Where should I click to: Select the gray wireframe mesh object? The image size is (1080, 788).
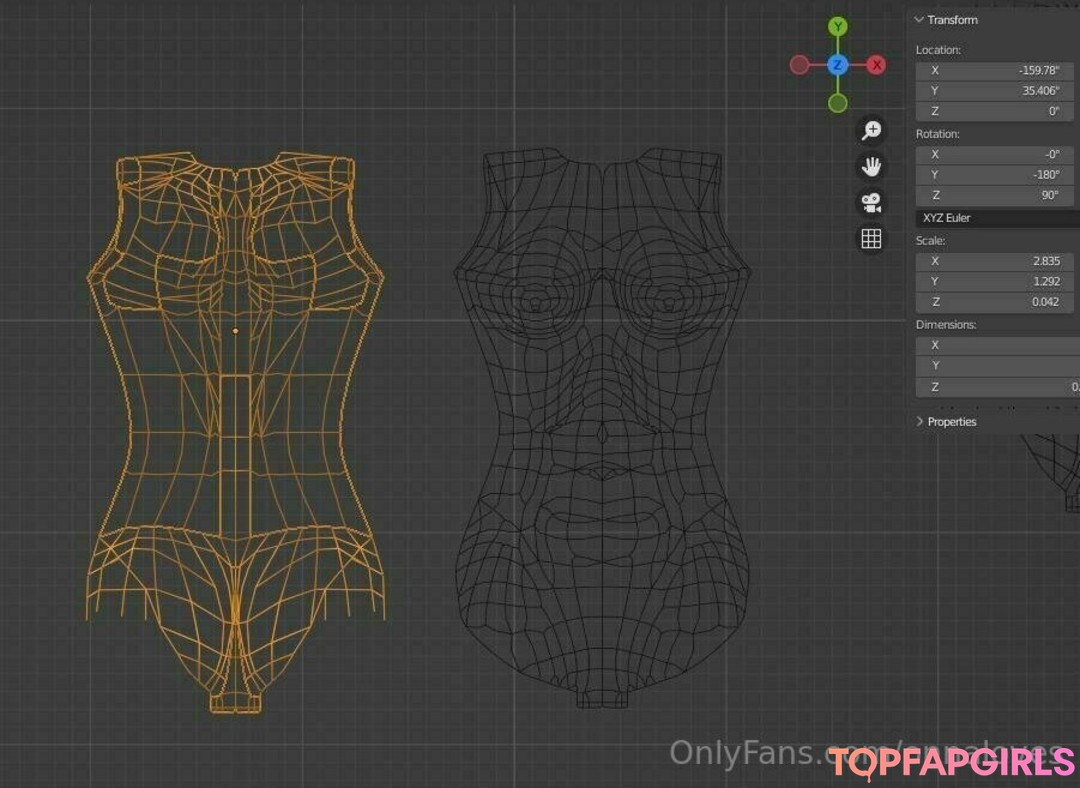[x=602, y=430]
